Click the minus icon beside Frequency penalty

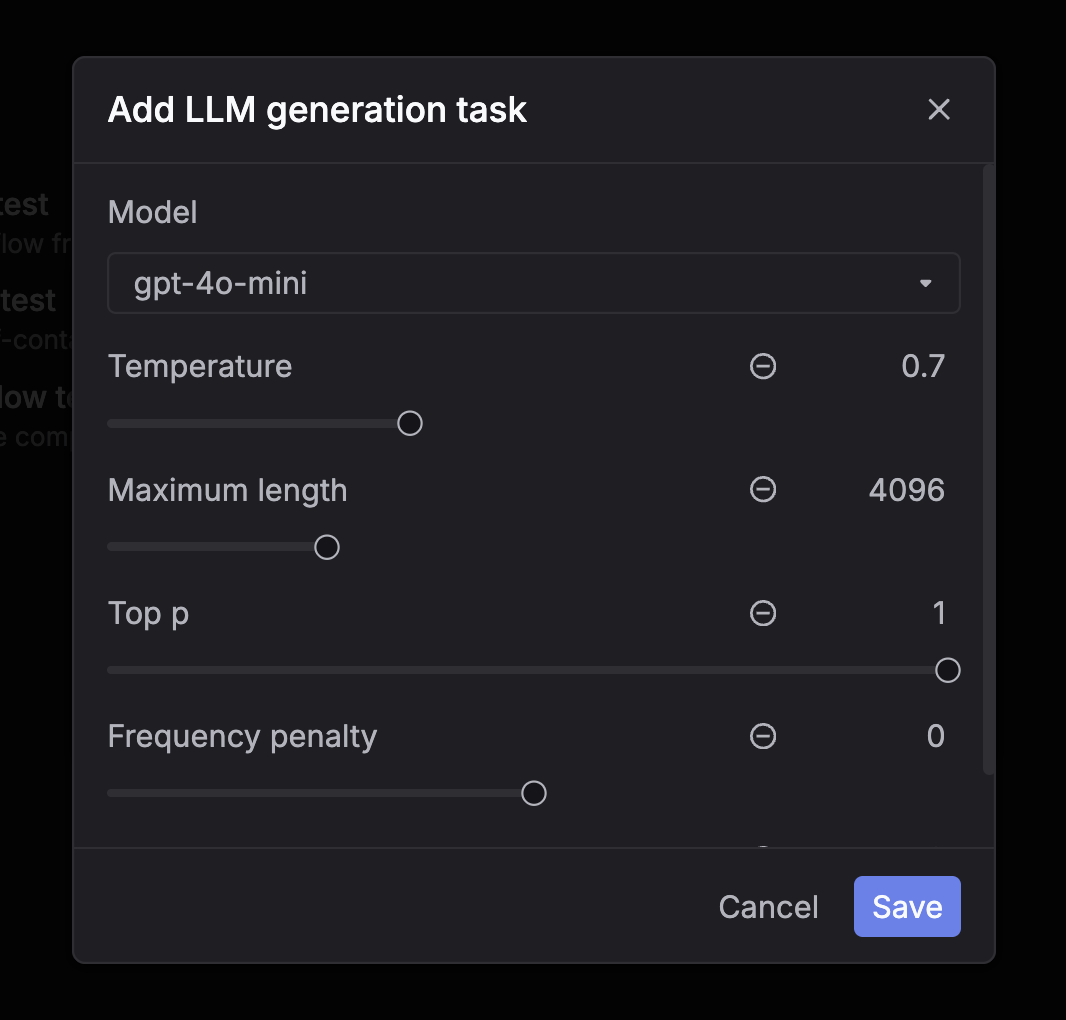tap(763, 736)
